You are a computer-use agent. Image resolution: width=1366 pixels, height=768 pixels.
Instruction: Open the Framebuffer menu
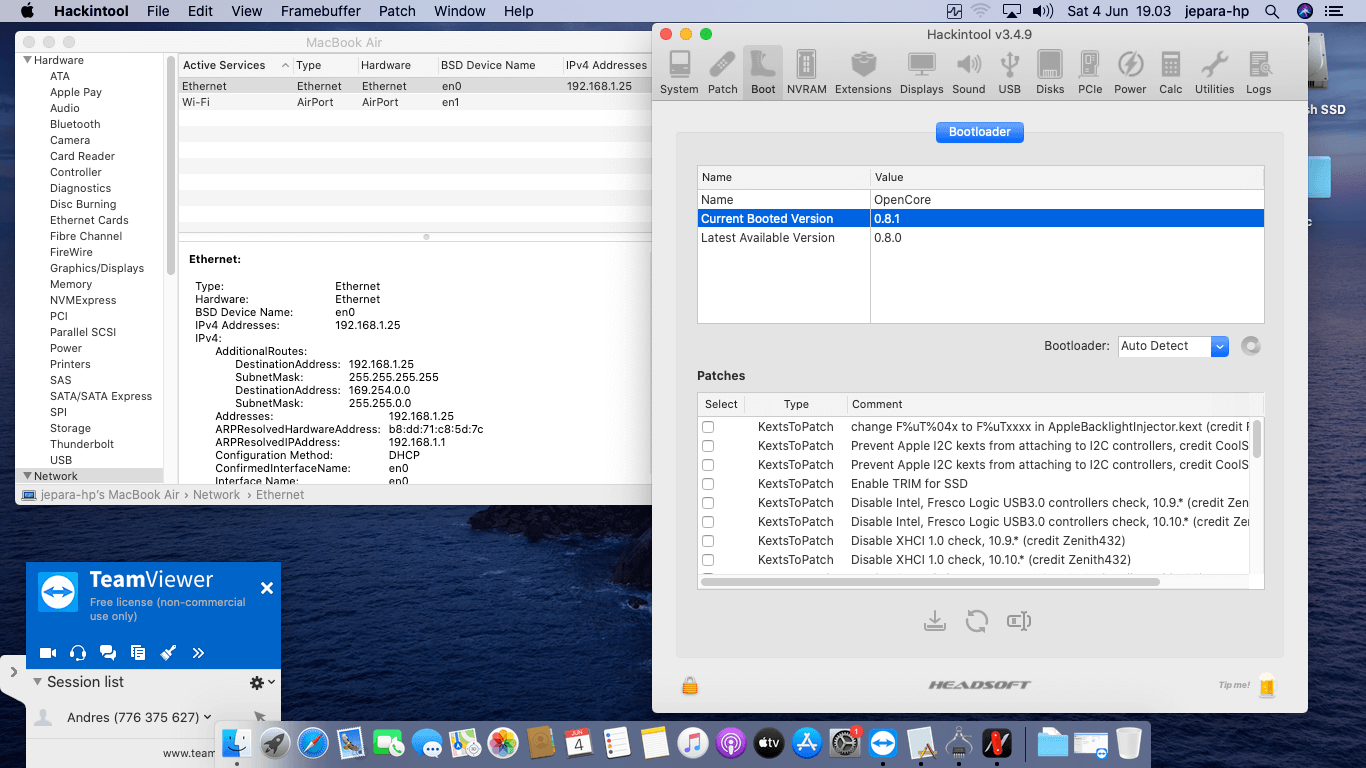pyautogui.click(x=319, y=11)
